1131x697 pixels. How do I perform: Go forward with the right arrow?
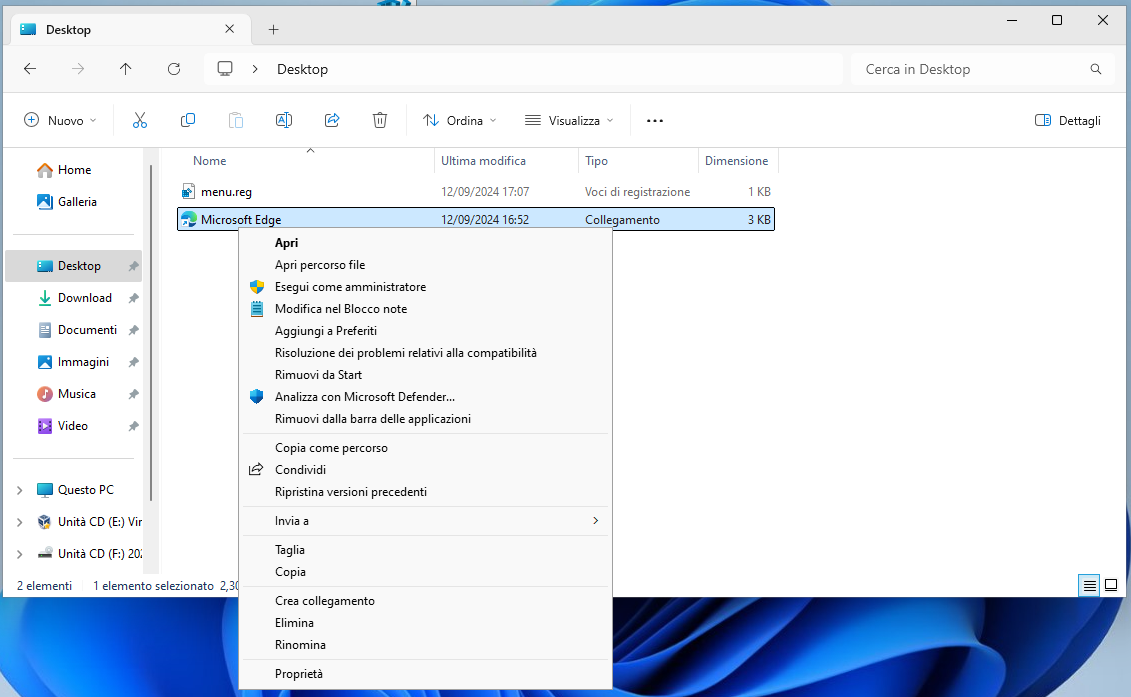[x=78, y=69]
